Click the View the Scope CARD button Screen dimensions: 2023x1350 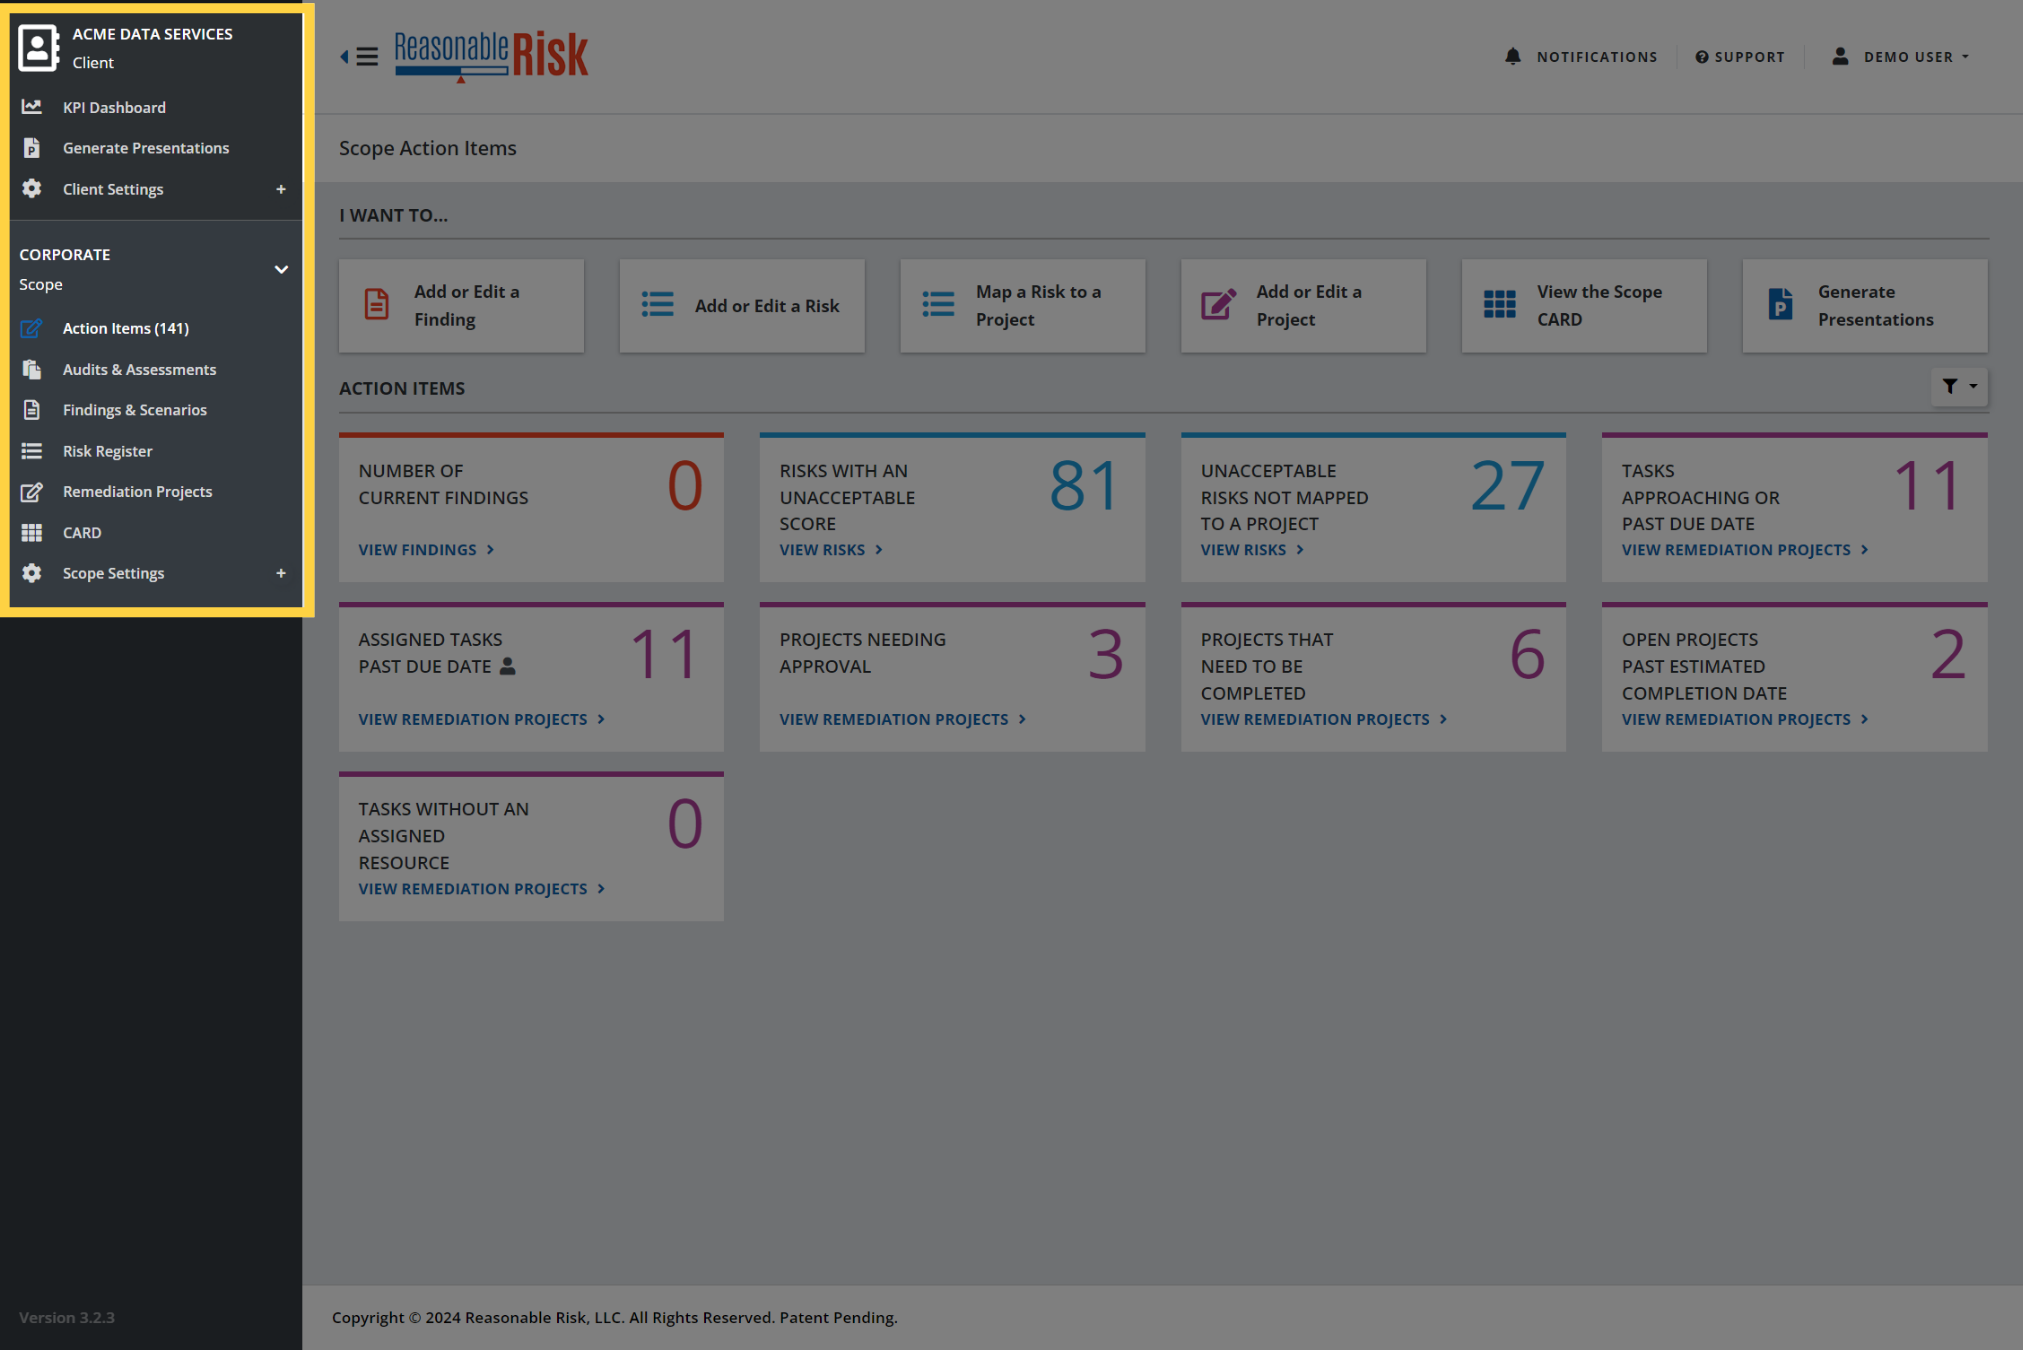1584,306
